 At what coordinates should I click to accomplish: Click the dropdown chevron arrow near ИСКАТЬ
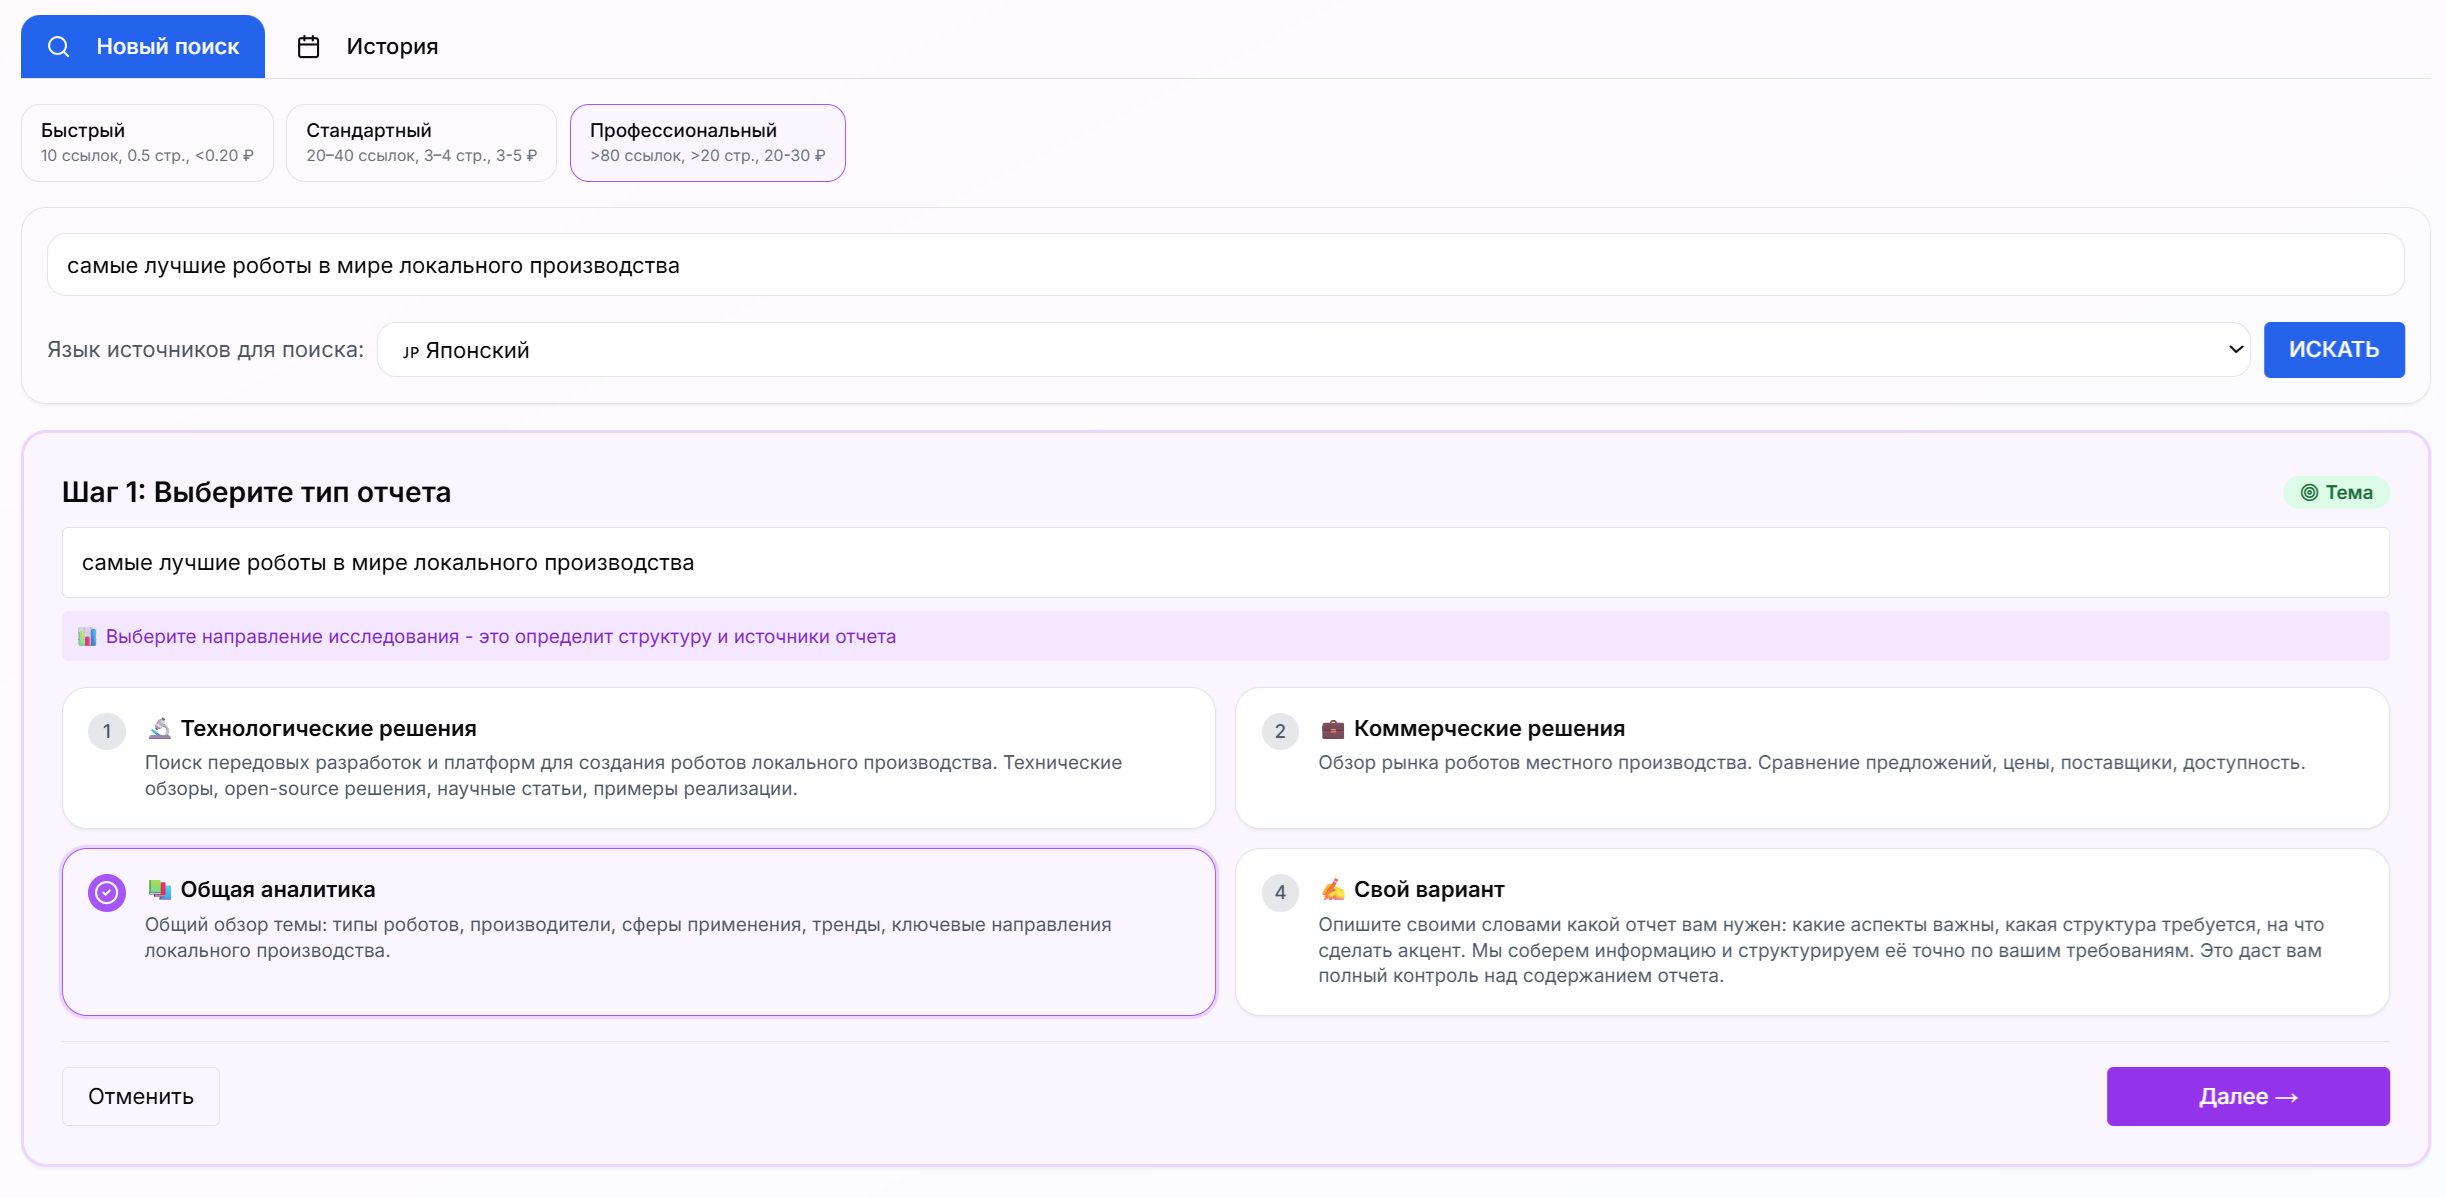pos(2236,349)
